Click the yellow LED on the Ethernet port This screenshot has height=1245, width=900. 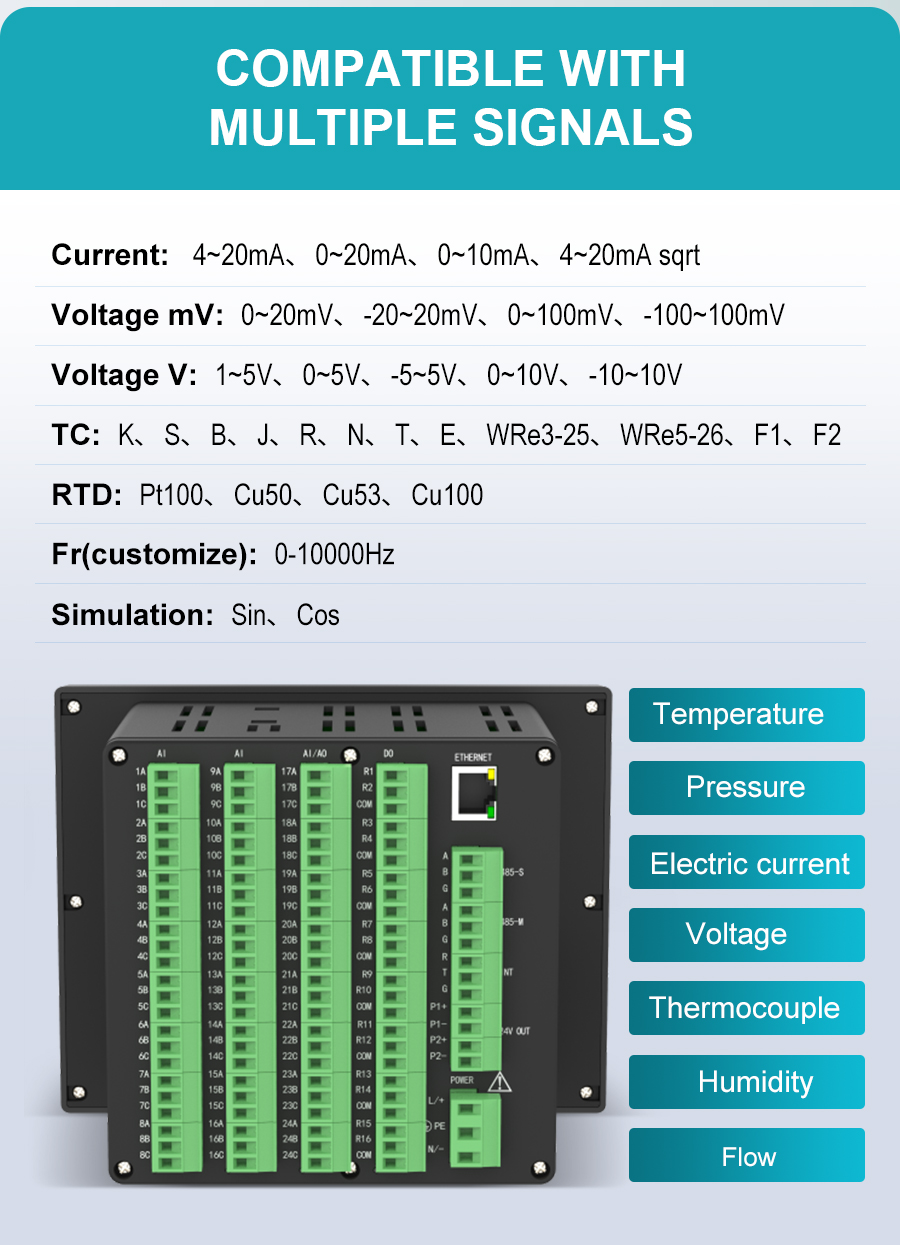(x=490, y=776)
